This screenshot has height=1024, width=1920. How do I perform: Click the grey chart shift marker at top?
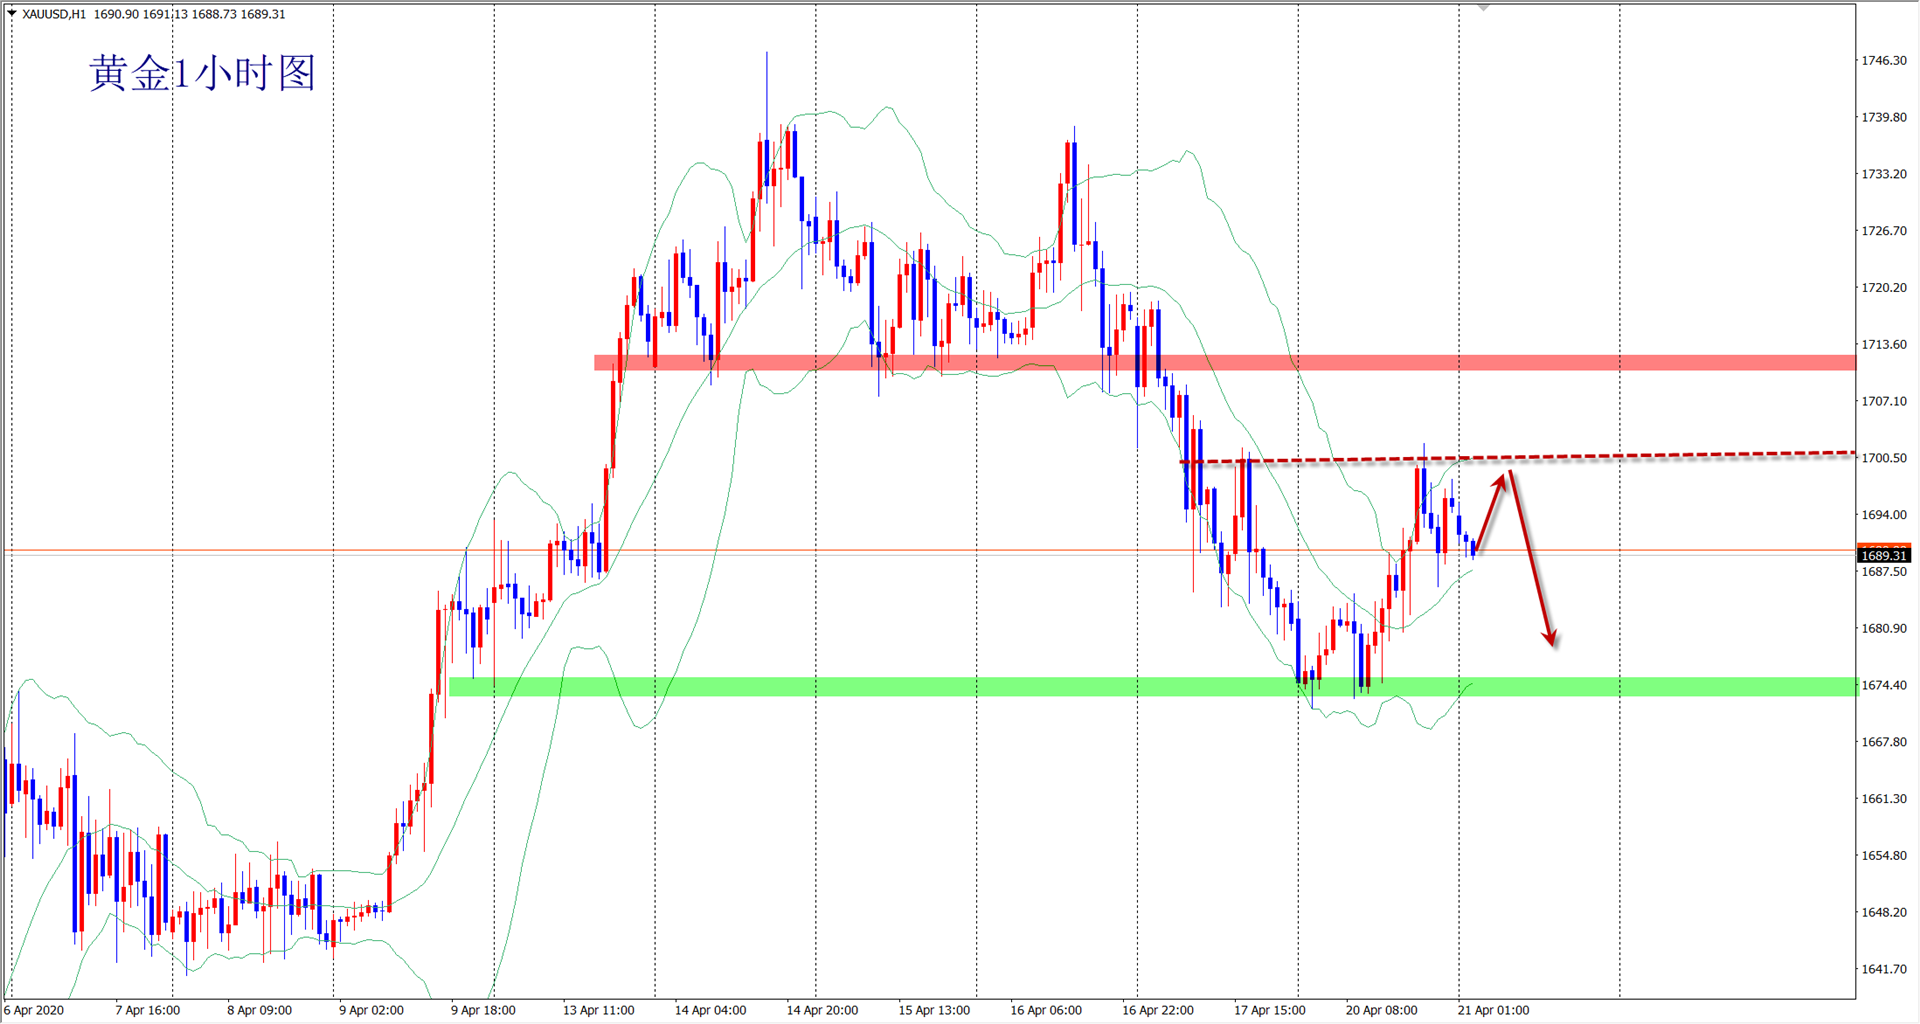[1484, 8]
